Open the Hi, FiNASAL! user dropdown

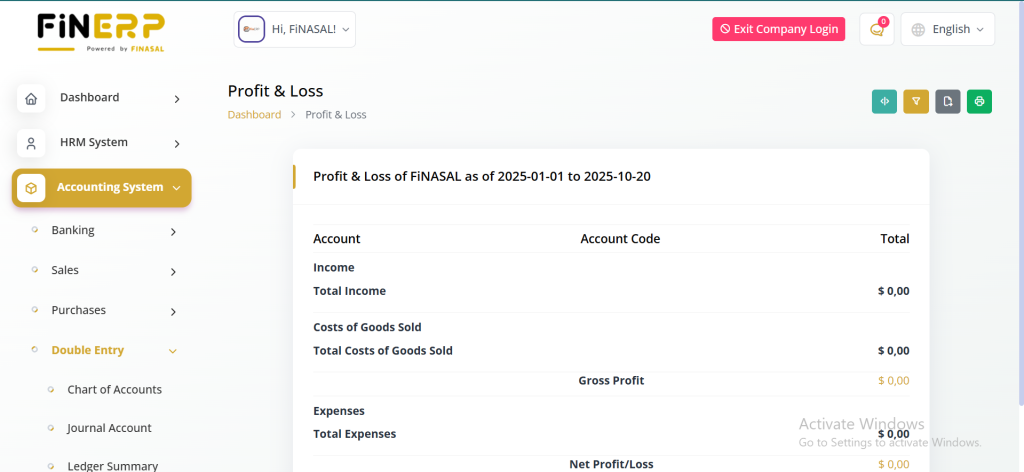coord(295,30)
